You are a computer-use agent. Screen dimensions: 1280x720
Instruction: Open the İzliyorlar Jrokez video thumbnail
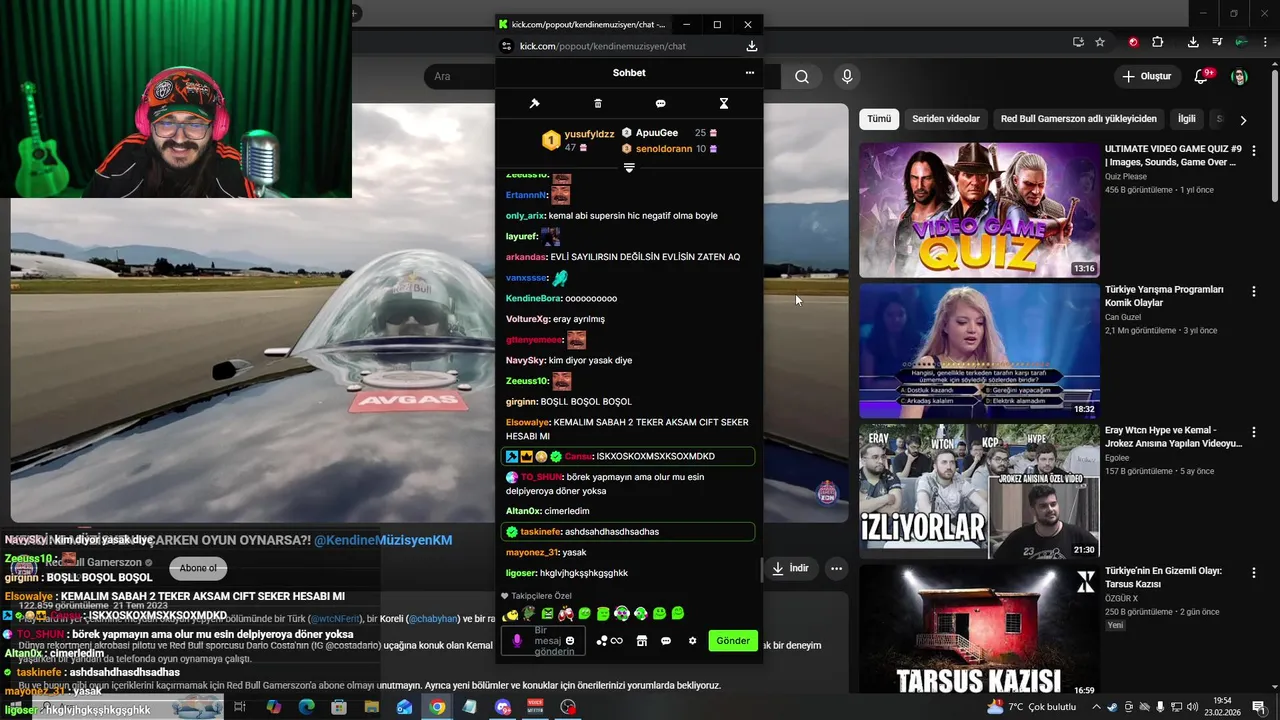[979, 492]
